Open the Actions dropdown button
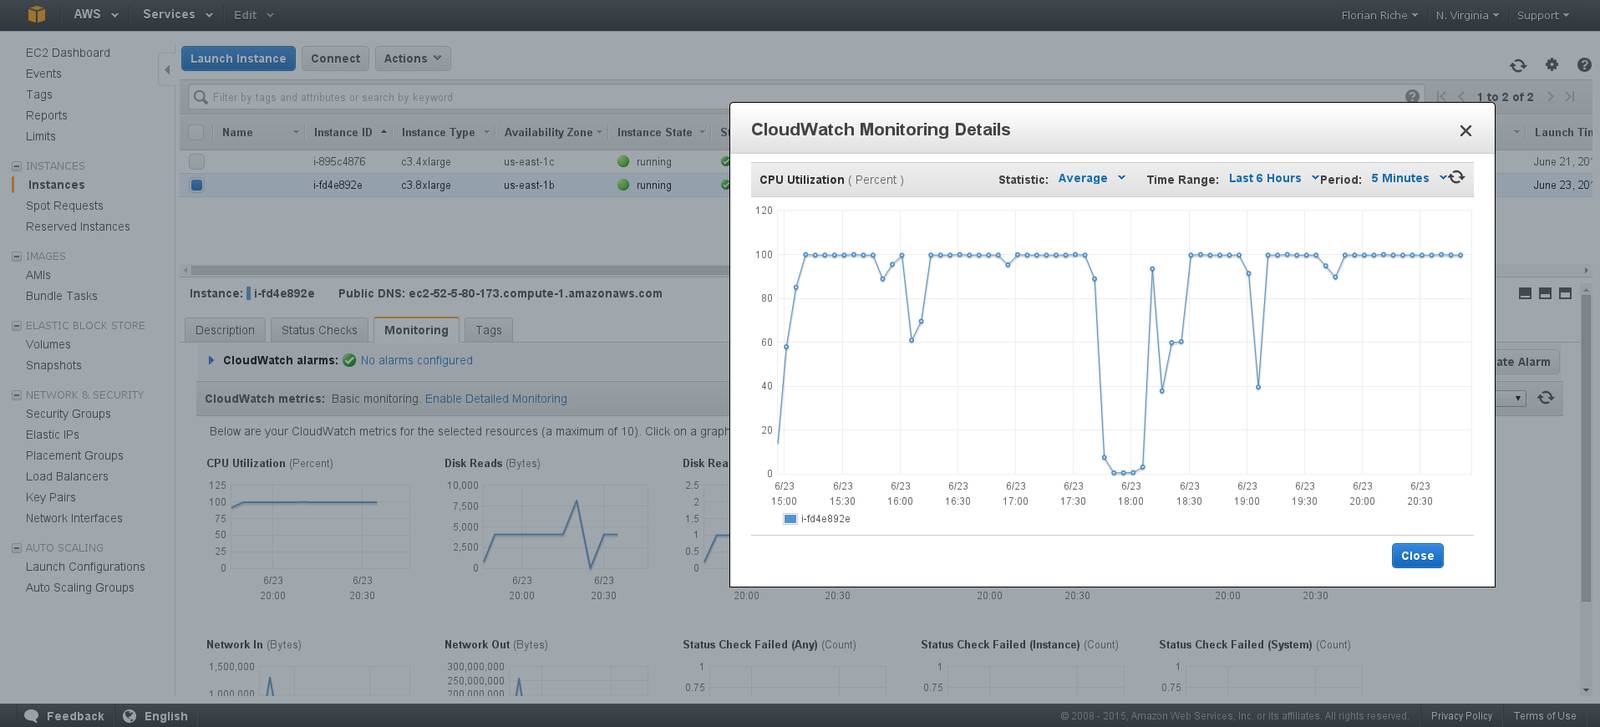The height and width of the screenshot is (727, 1600). click(x=412, y=59)
